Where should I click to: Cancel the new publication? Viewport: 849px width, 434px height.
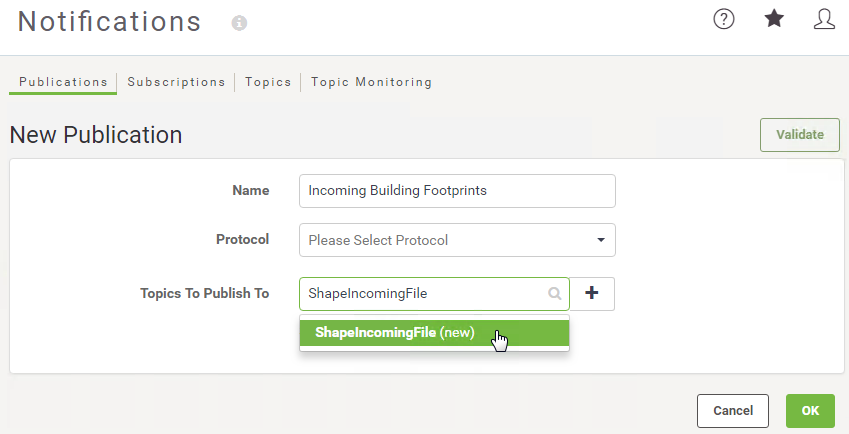733,411
